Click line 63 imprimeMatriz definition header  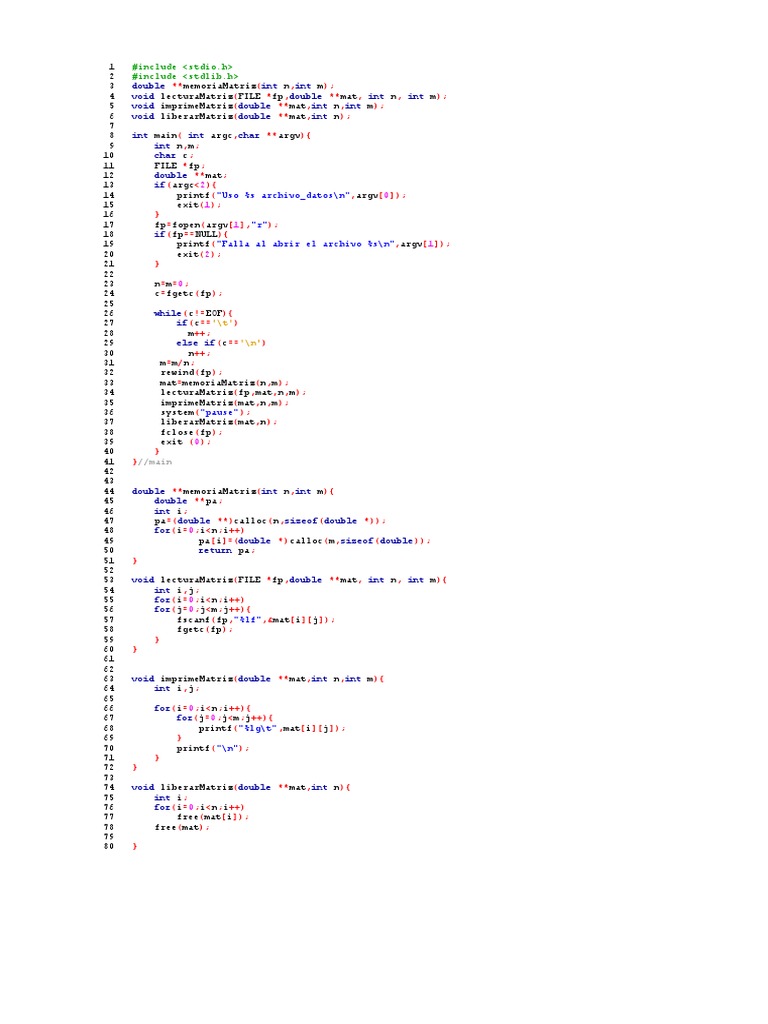point(258,679)
